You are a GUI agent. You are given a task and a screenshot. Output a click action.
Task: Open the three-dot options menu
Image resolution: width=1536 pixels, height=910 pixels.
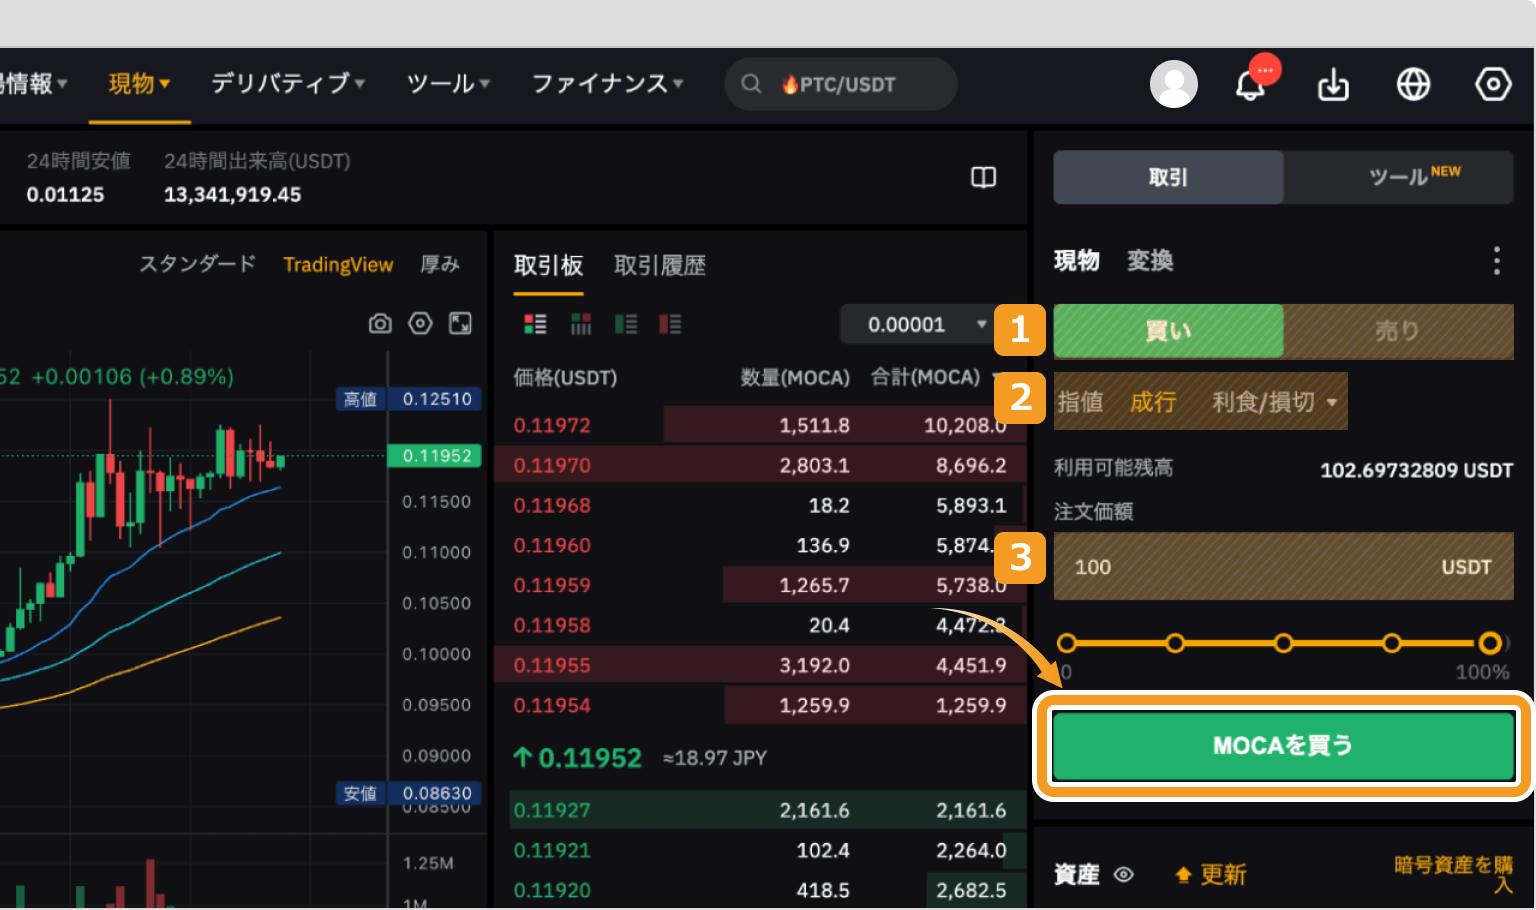pyautogui.click(x=1496, y=261)
